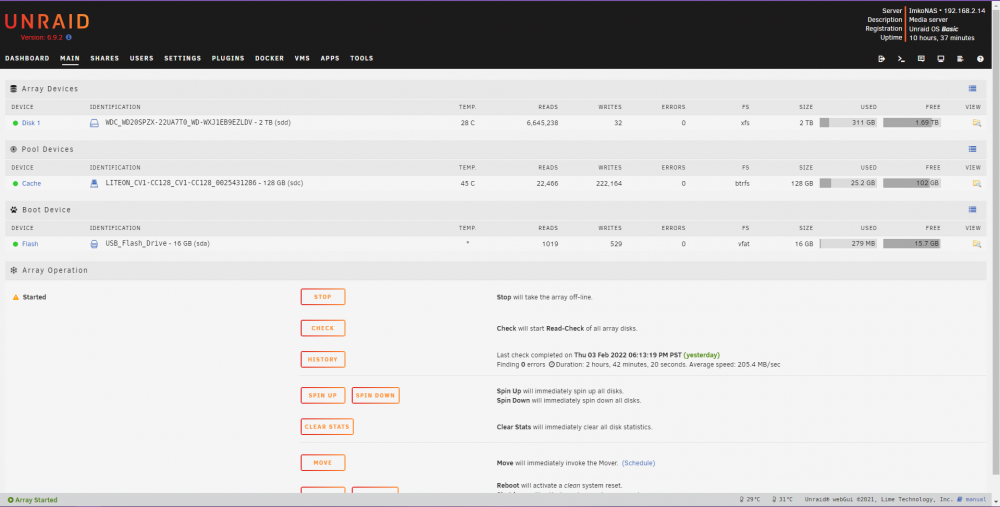Click the Clear Stats button
This screenshot has height=507, width=1000.
tap(327, 427)
